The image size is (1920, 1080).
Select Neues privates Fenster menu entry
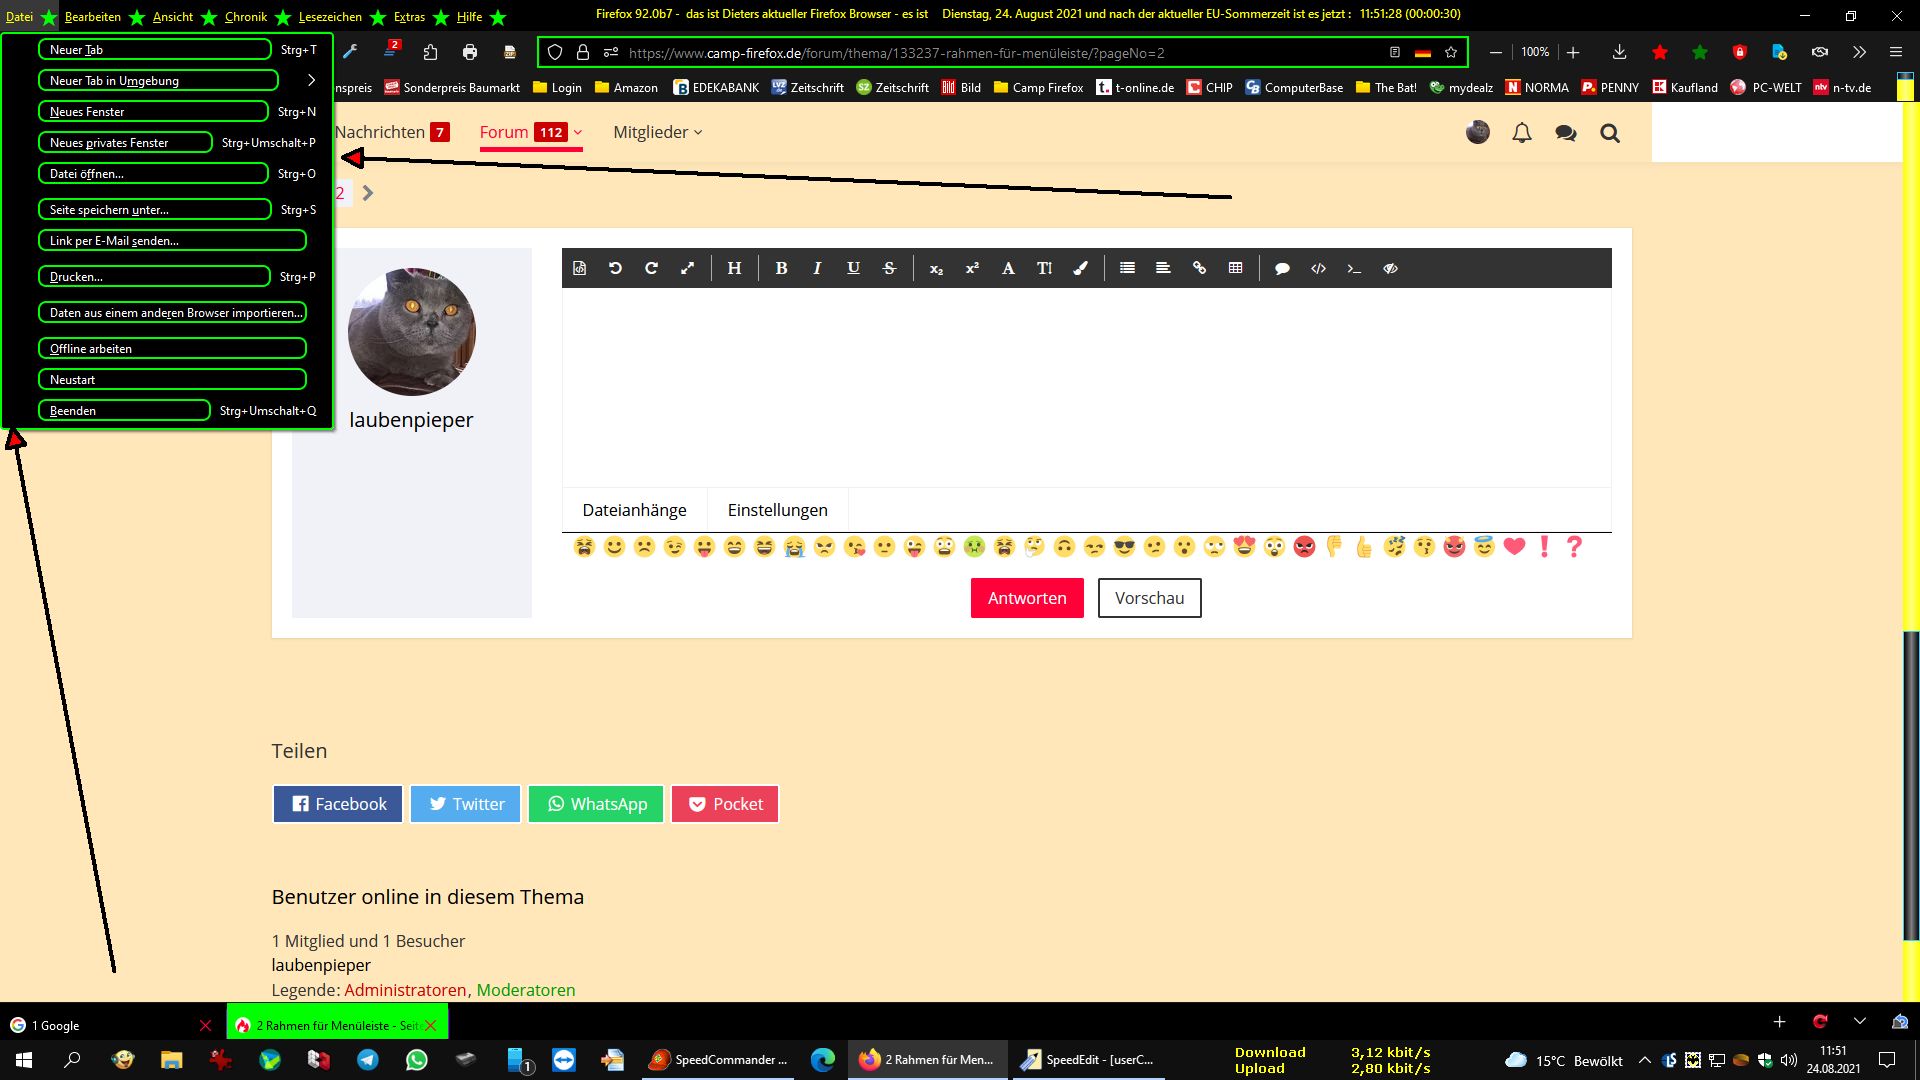125,143
